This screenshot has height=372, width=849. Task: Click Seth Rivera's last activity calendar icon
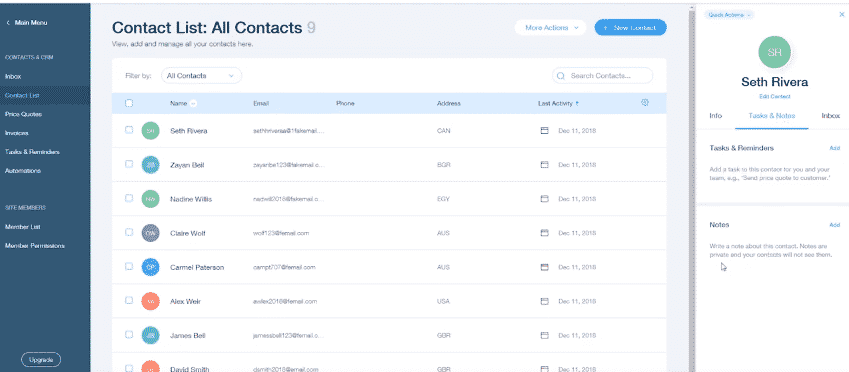pos(545,130)
